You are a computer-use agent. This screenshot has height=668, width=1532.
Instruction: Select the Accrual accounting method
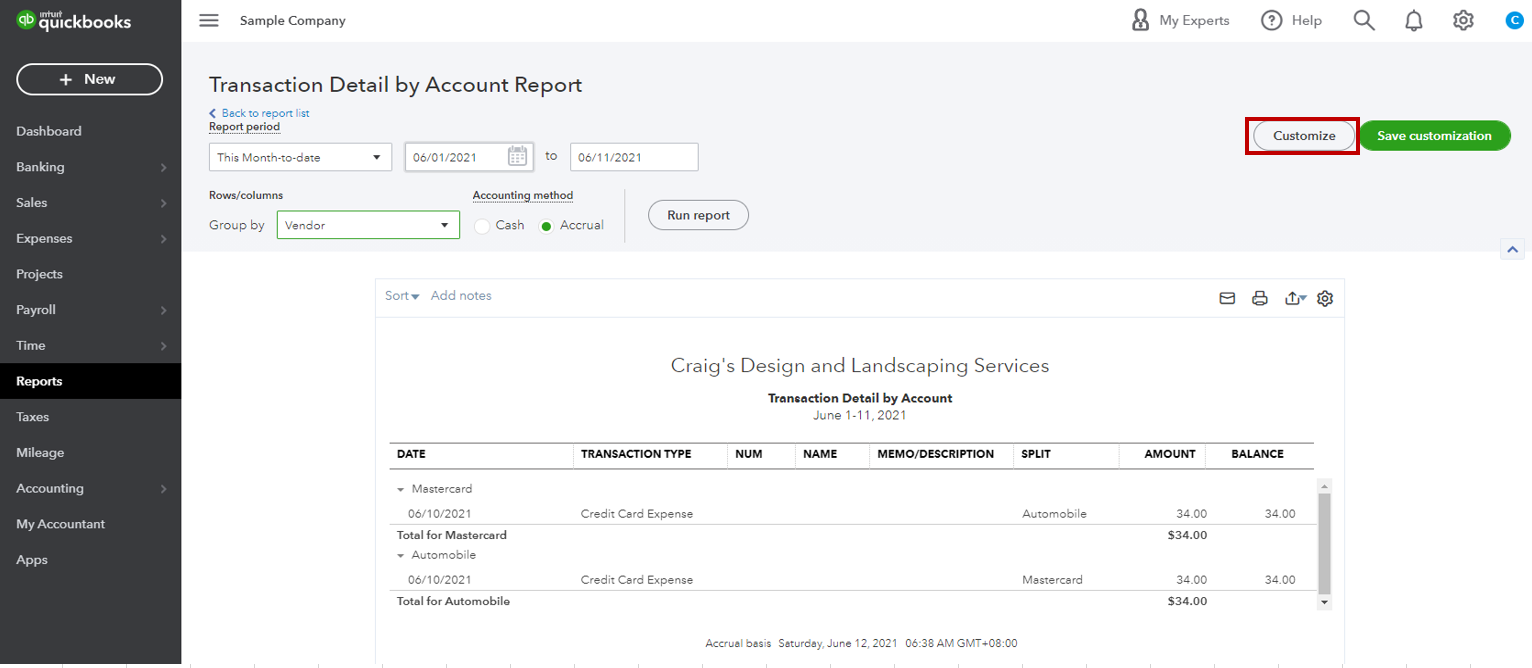tap(546, 225)
